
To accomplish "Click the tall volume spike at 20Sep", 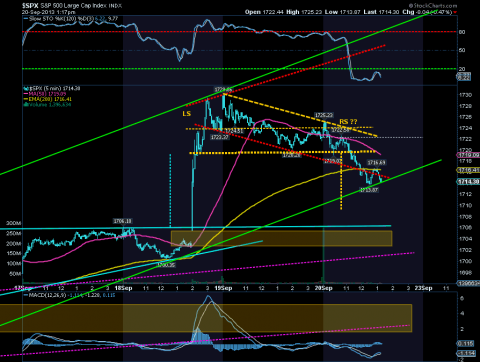I will coord(323,255).
